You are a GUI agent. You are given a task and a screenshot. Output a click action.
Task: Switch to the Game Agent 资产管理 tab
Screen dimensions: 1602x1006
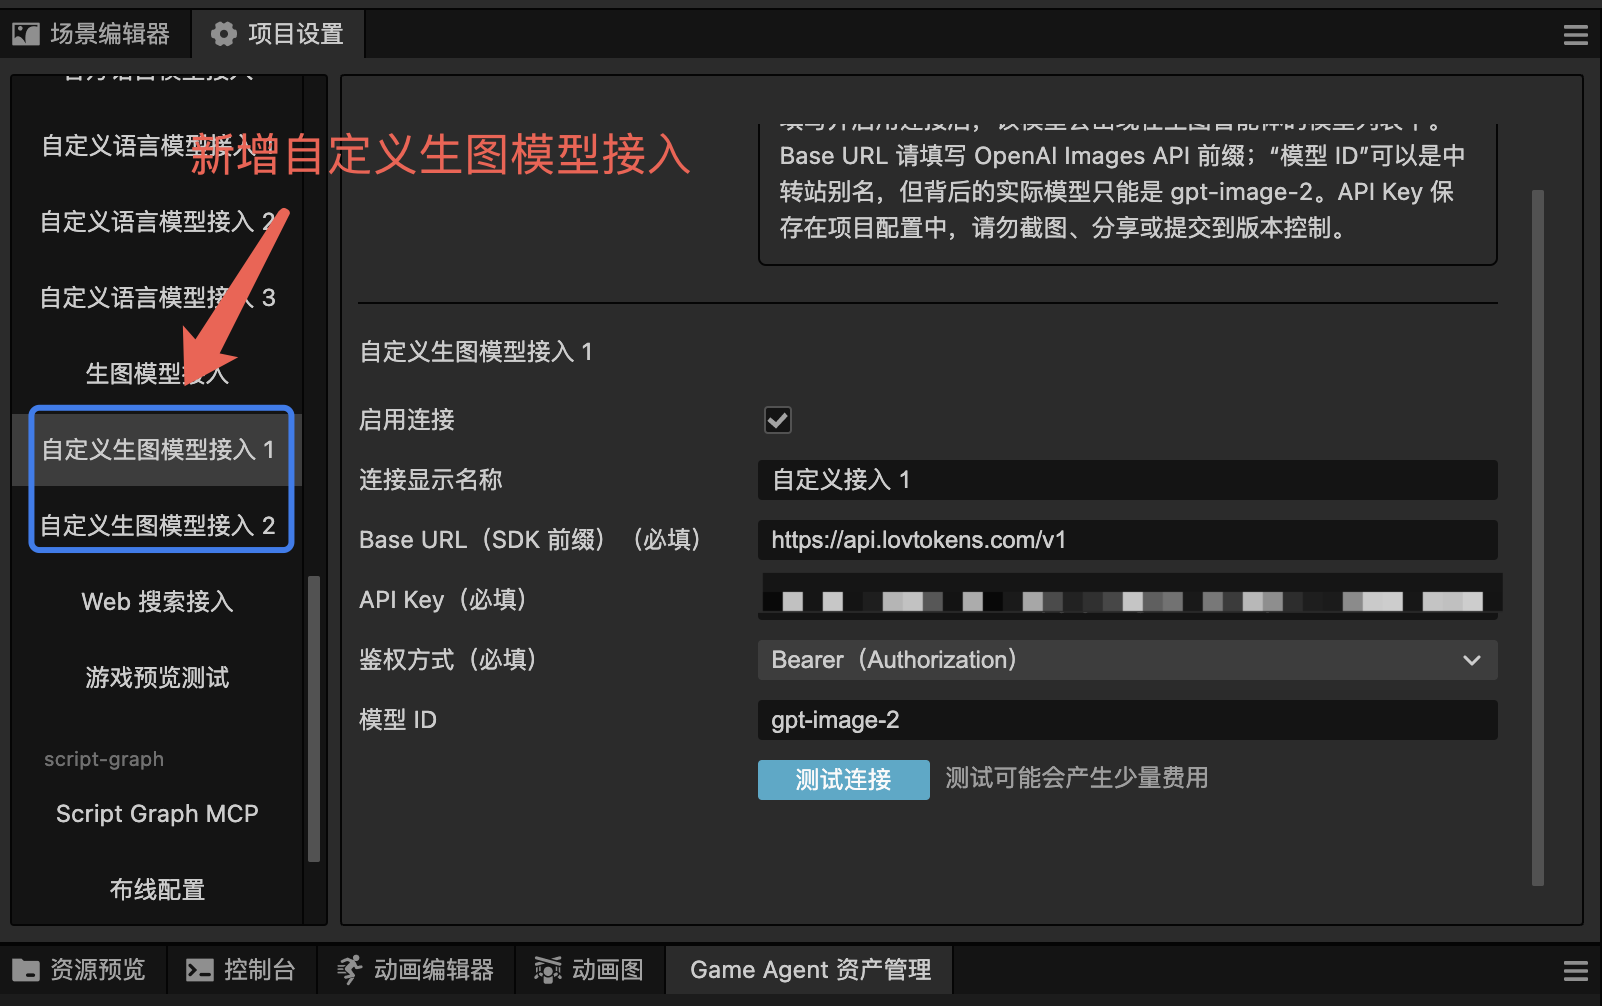coord(810,970)
